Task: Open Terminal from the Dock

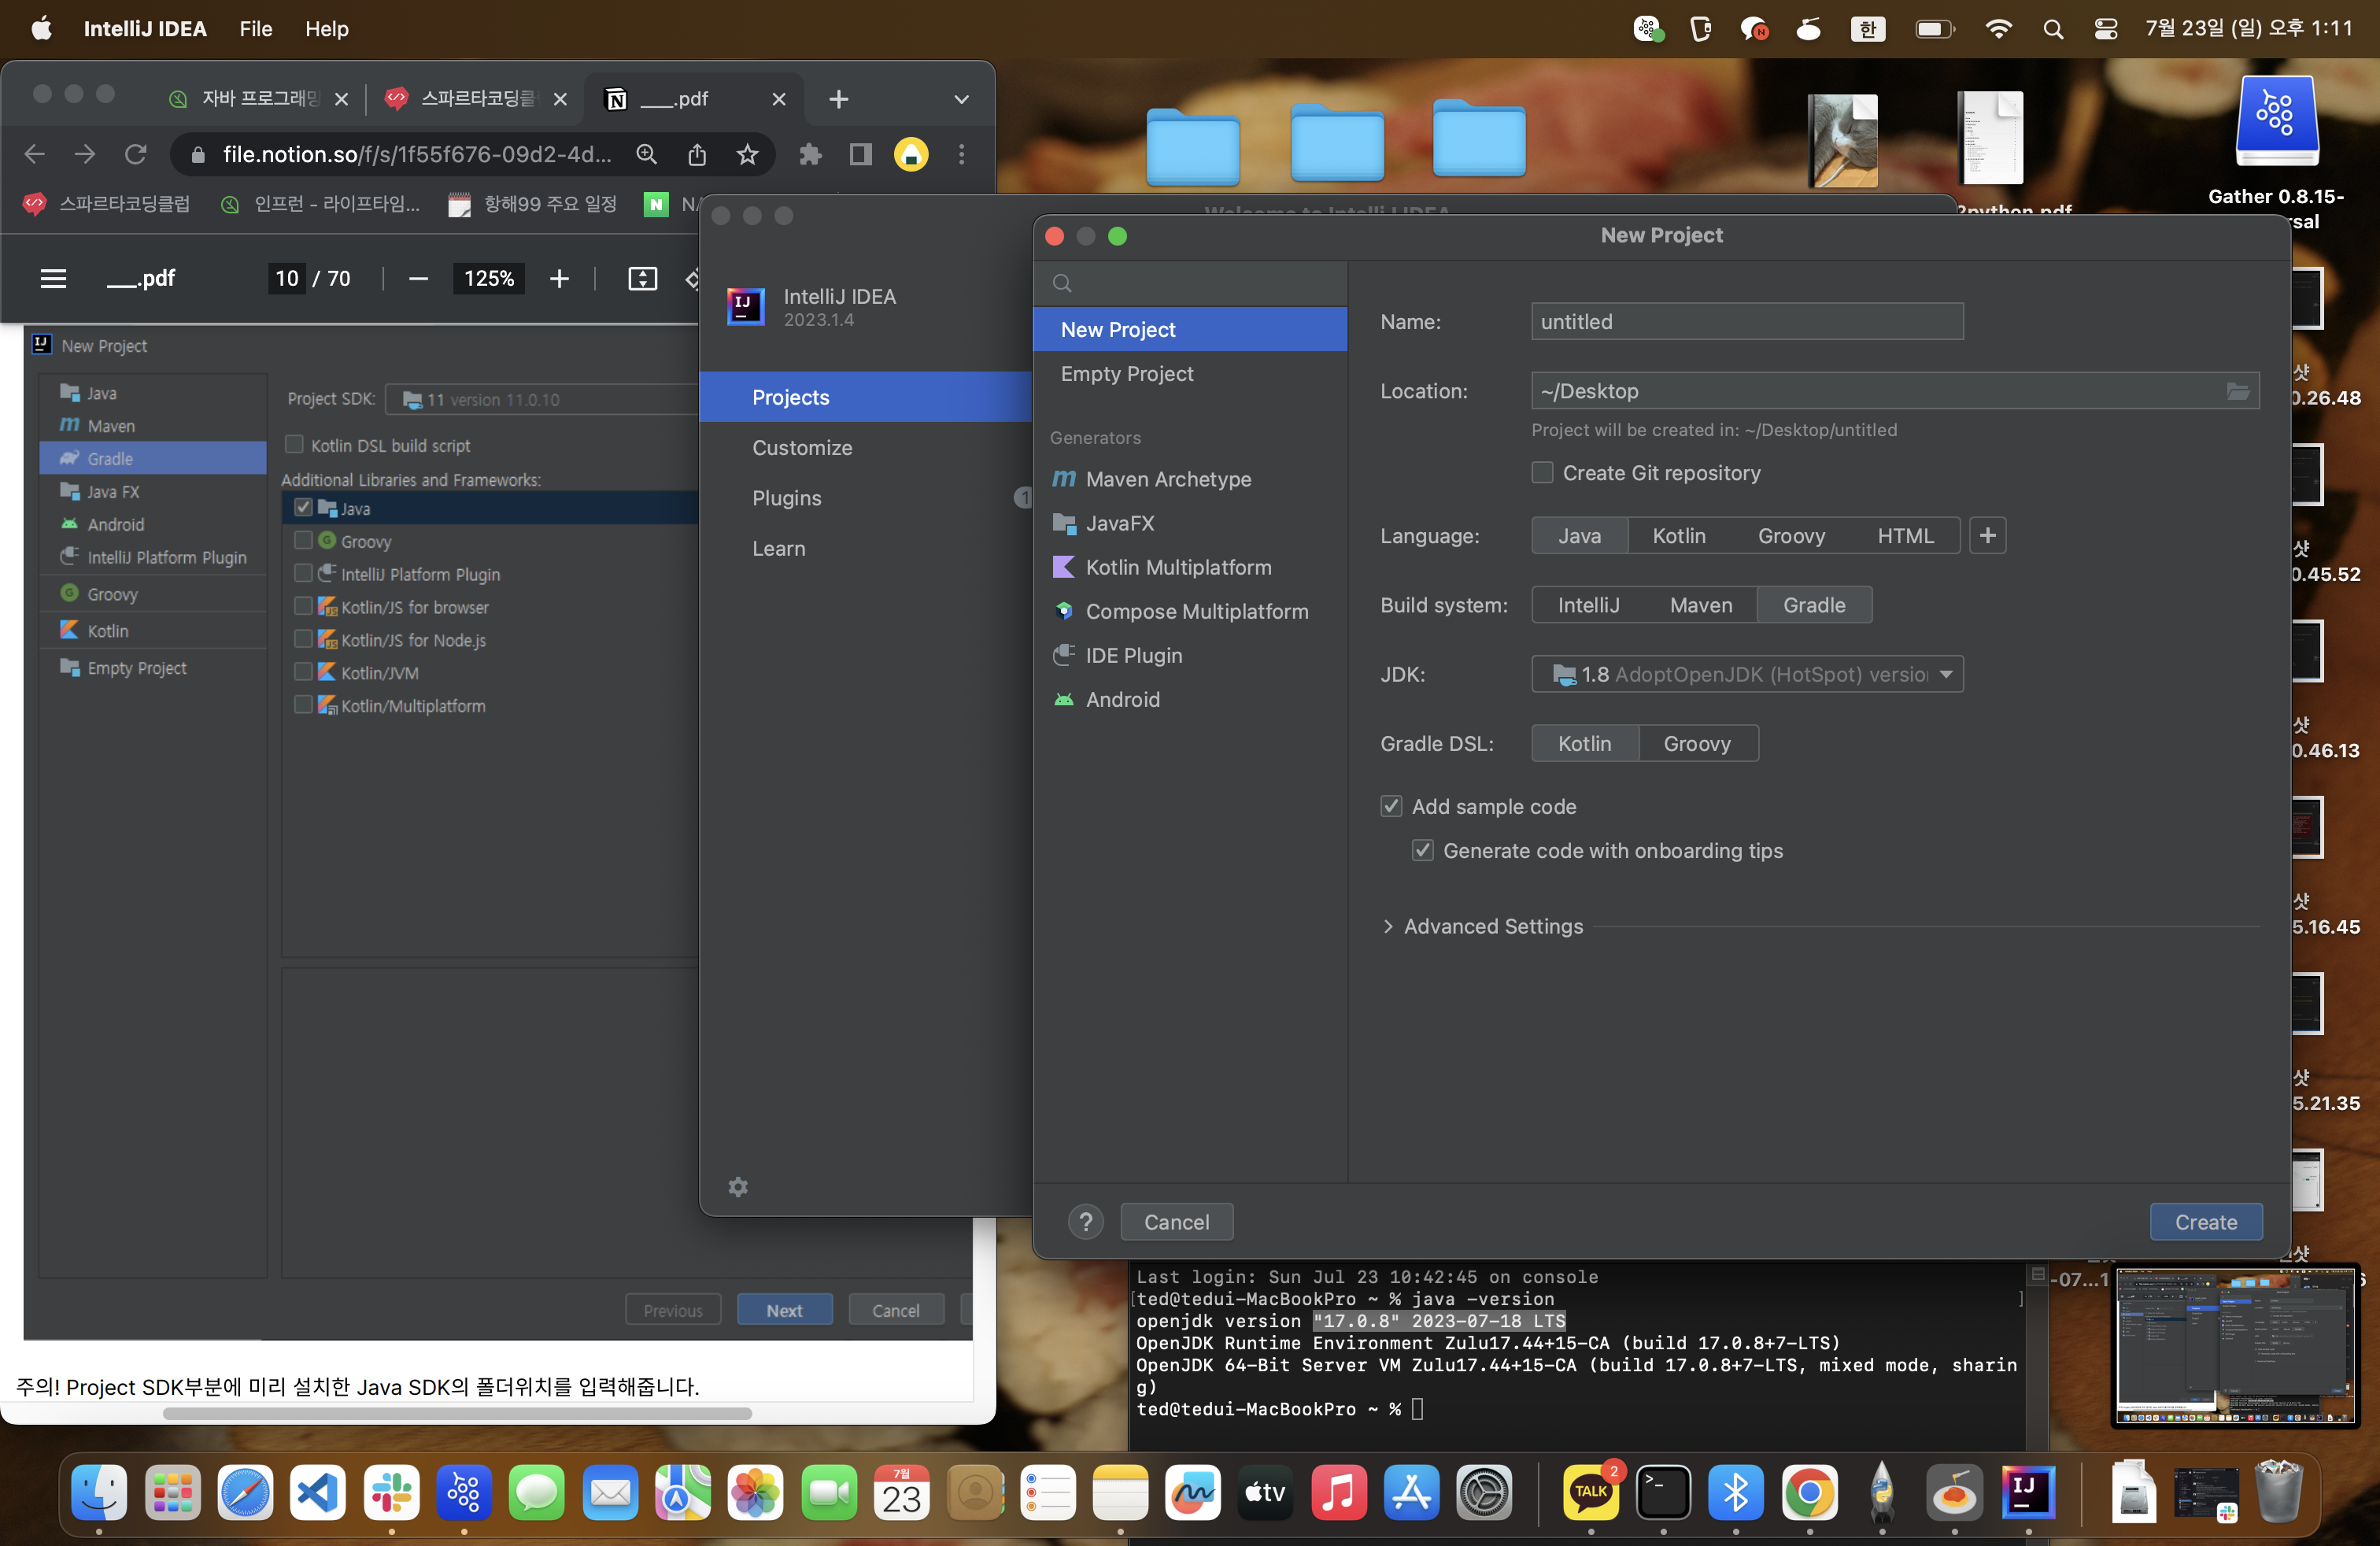Action: pos(1663,1492)
